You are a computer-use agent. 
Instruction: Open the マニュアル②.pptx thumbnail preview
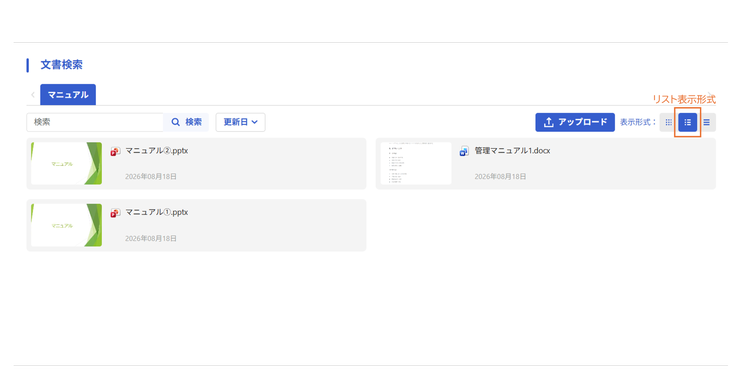66,164
